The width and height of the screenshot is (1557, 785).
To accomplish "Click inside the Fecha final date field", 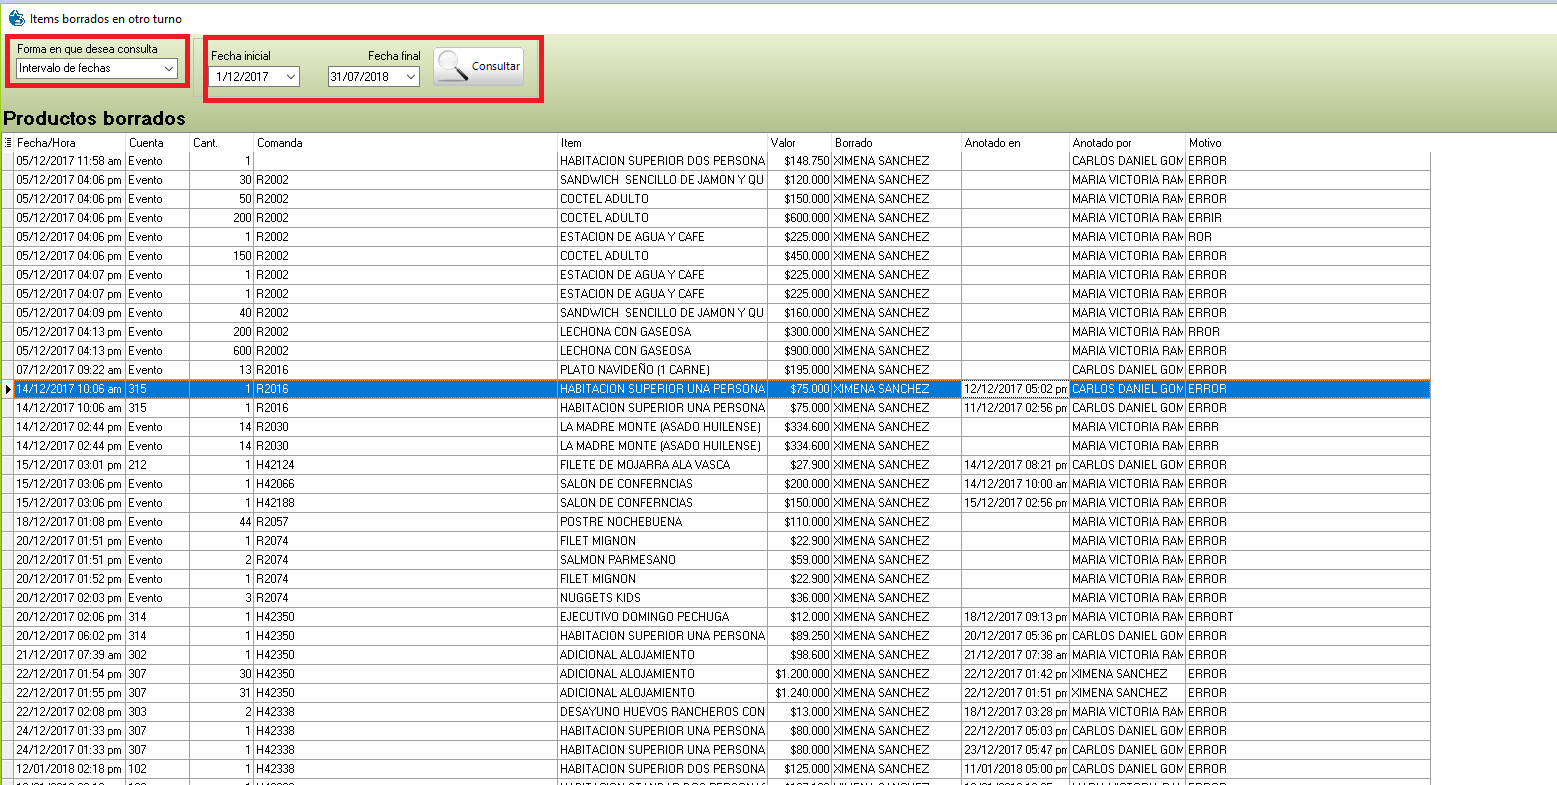I will point(364,77).
